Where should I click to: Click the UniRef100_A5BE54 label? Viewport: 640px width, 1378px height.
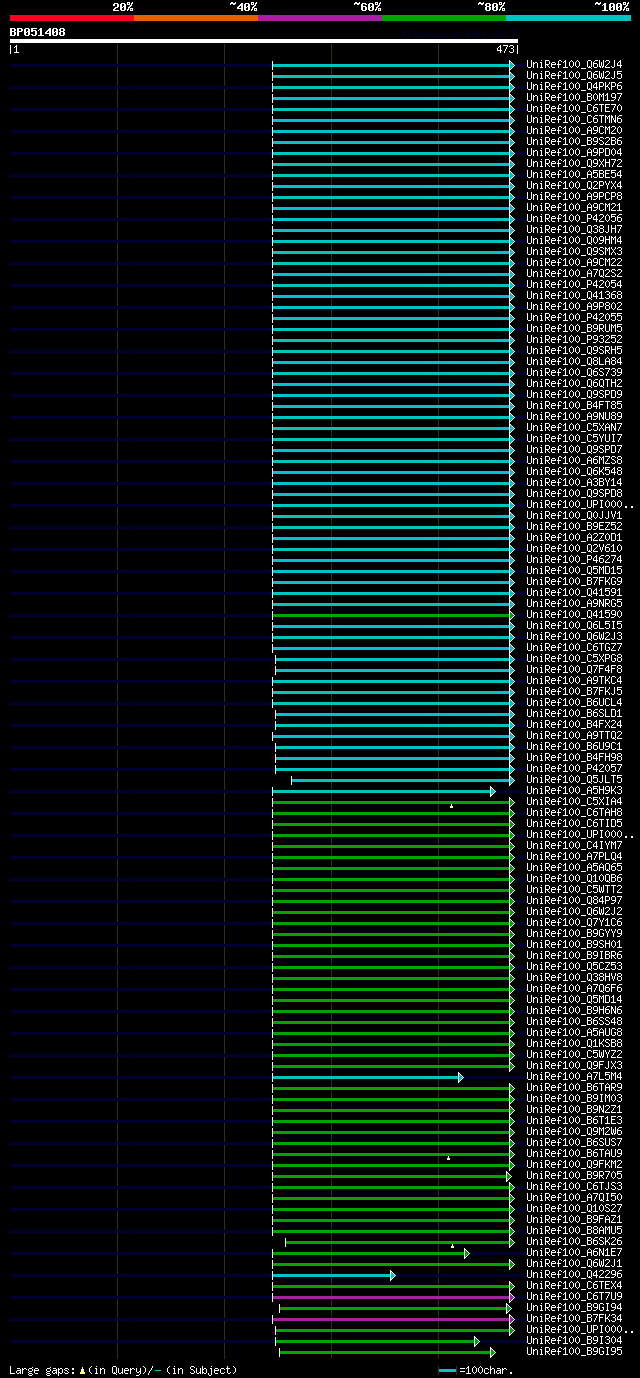point(574,174)
